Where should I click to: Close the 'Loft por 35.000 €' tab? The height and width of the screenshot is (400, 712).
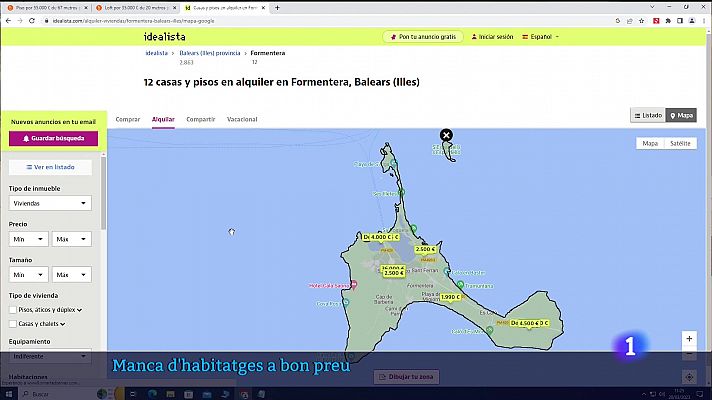(175, 8)
